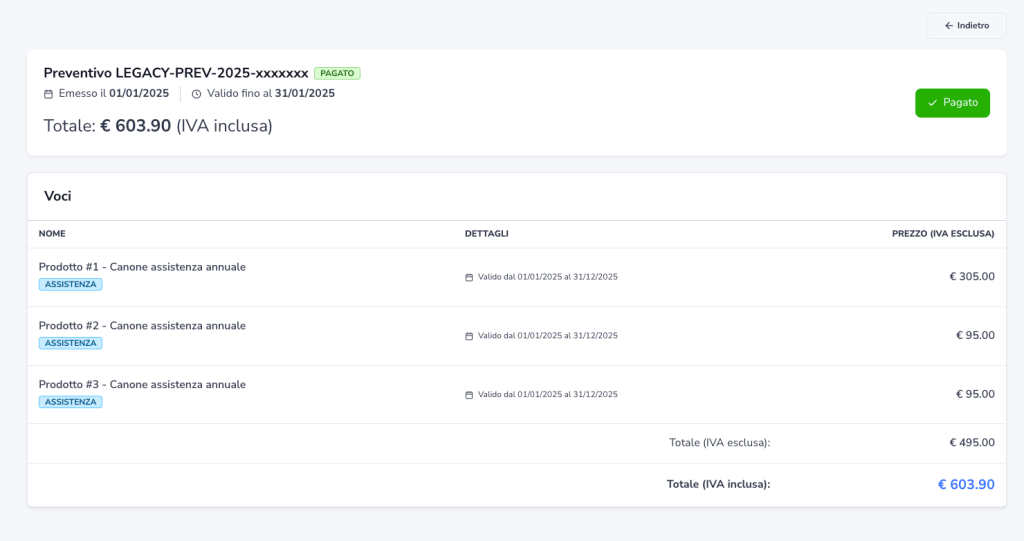The image size is (1024, 541).
Task: Click the Indietro back button
Action: pos(966,26)
